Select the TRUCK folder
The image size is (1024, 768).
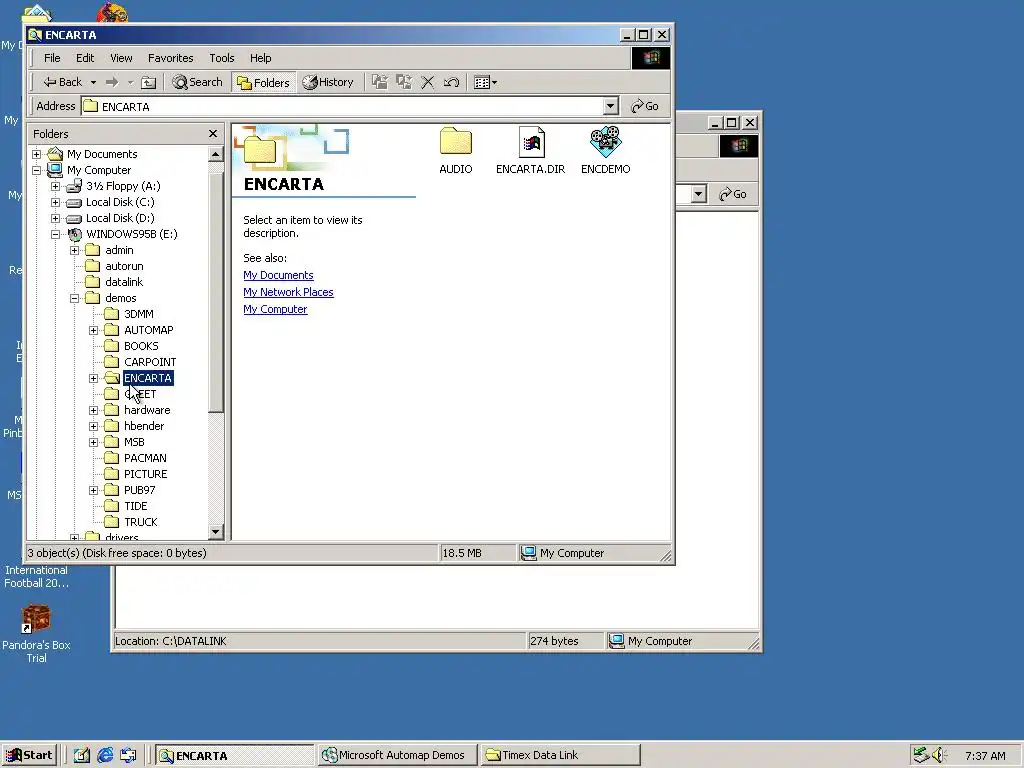[x=140, y=522]
